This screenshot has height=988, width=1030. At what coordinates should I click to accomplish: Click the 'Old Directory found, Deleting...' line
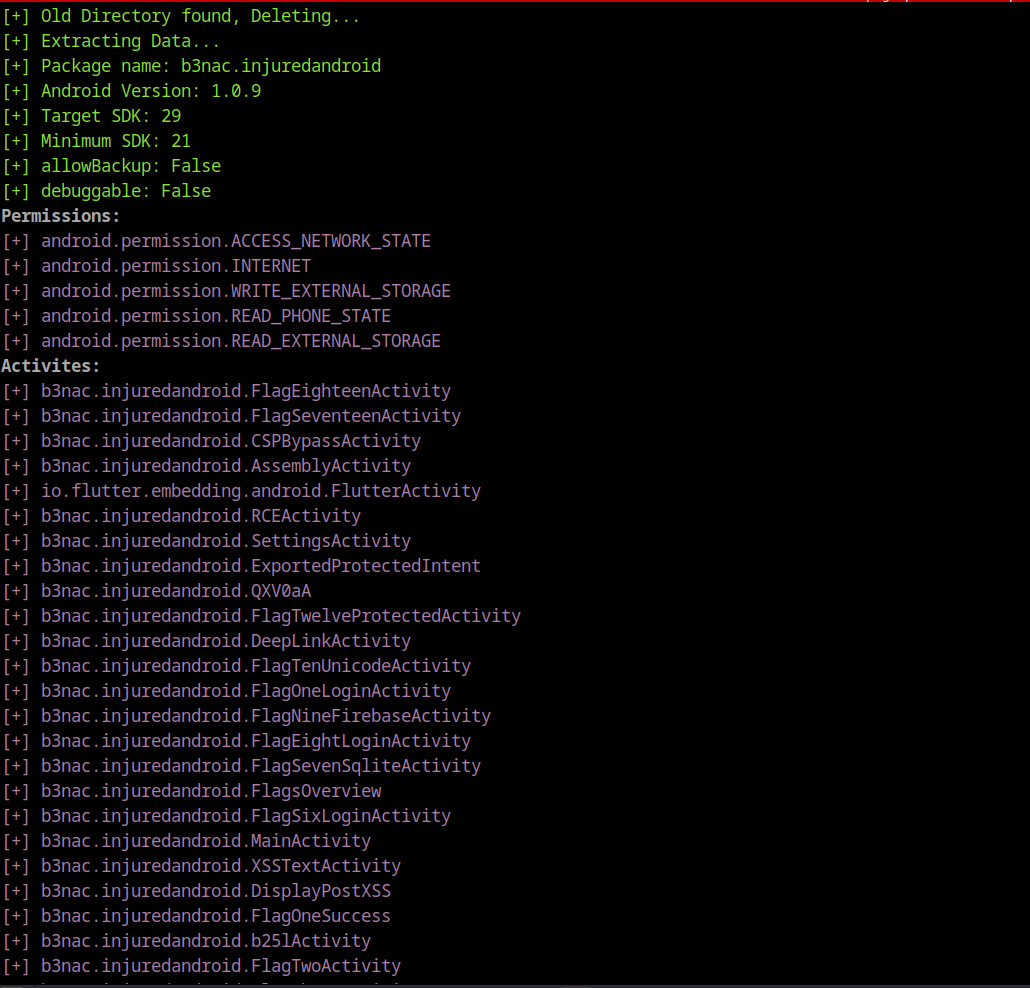[181, 16]
